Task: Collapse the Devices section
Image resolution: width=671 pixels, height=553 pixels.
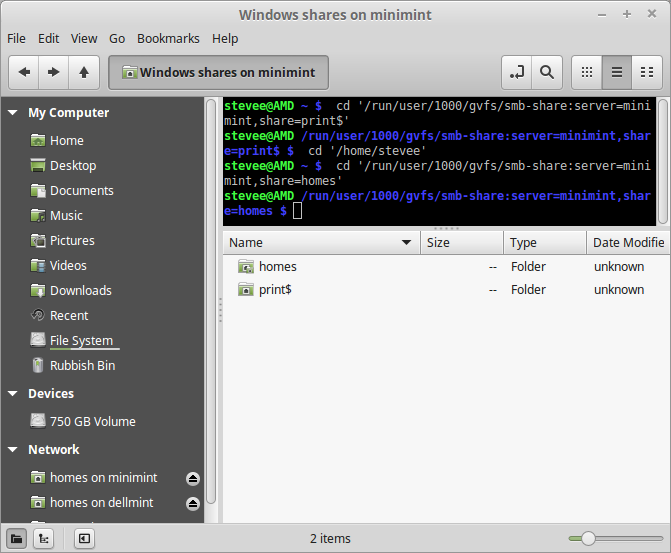Action: [13, 394]
